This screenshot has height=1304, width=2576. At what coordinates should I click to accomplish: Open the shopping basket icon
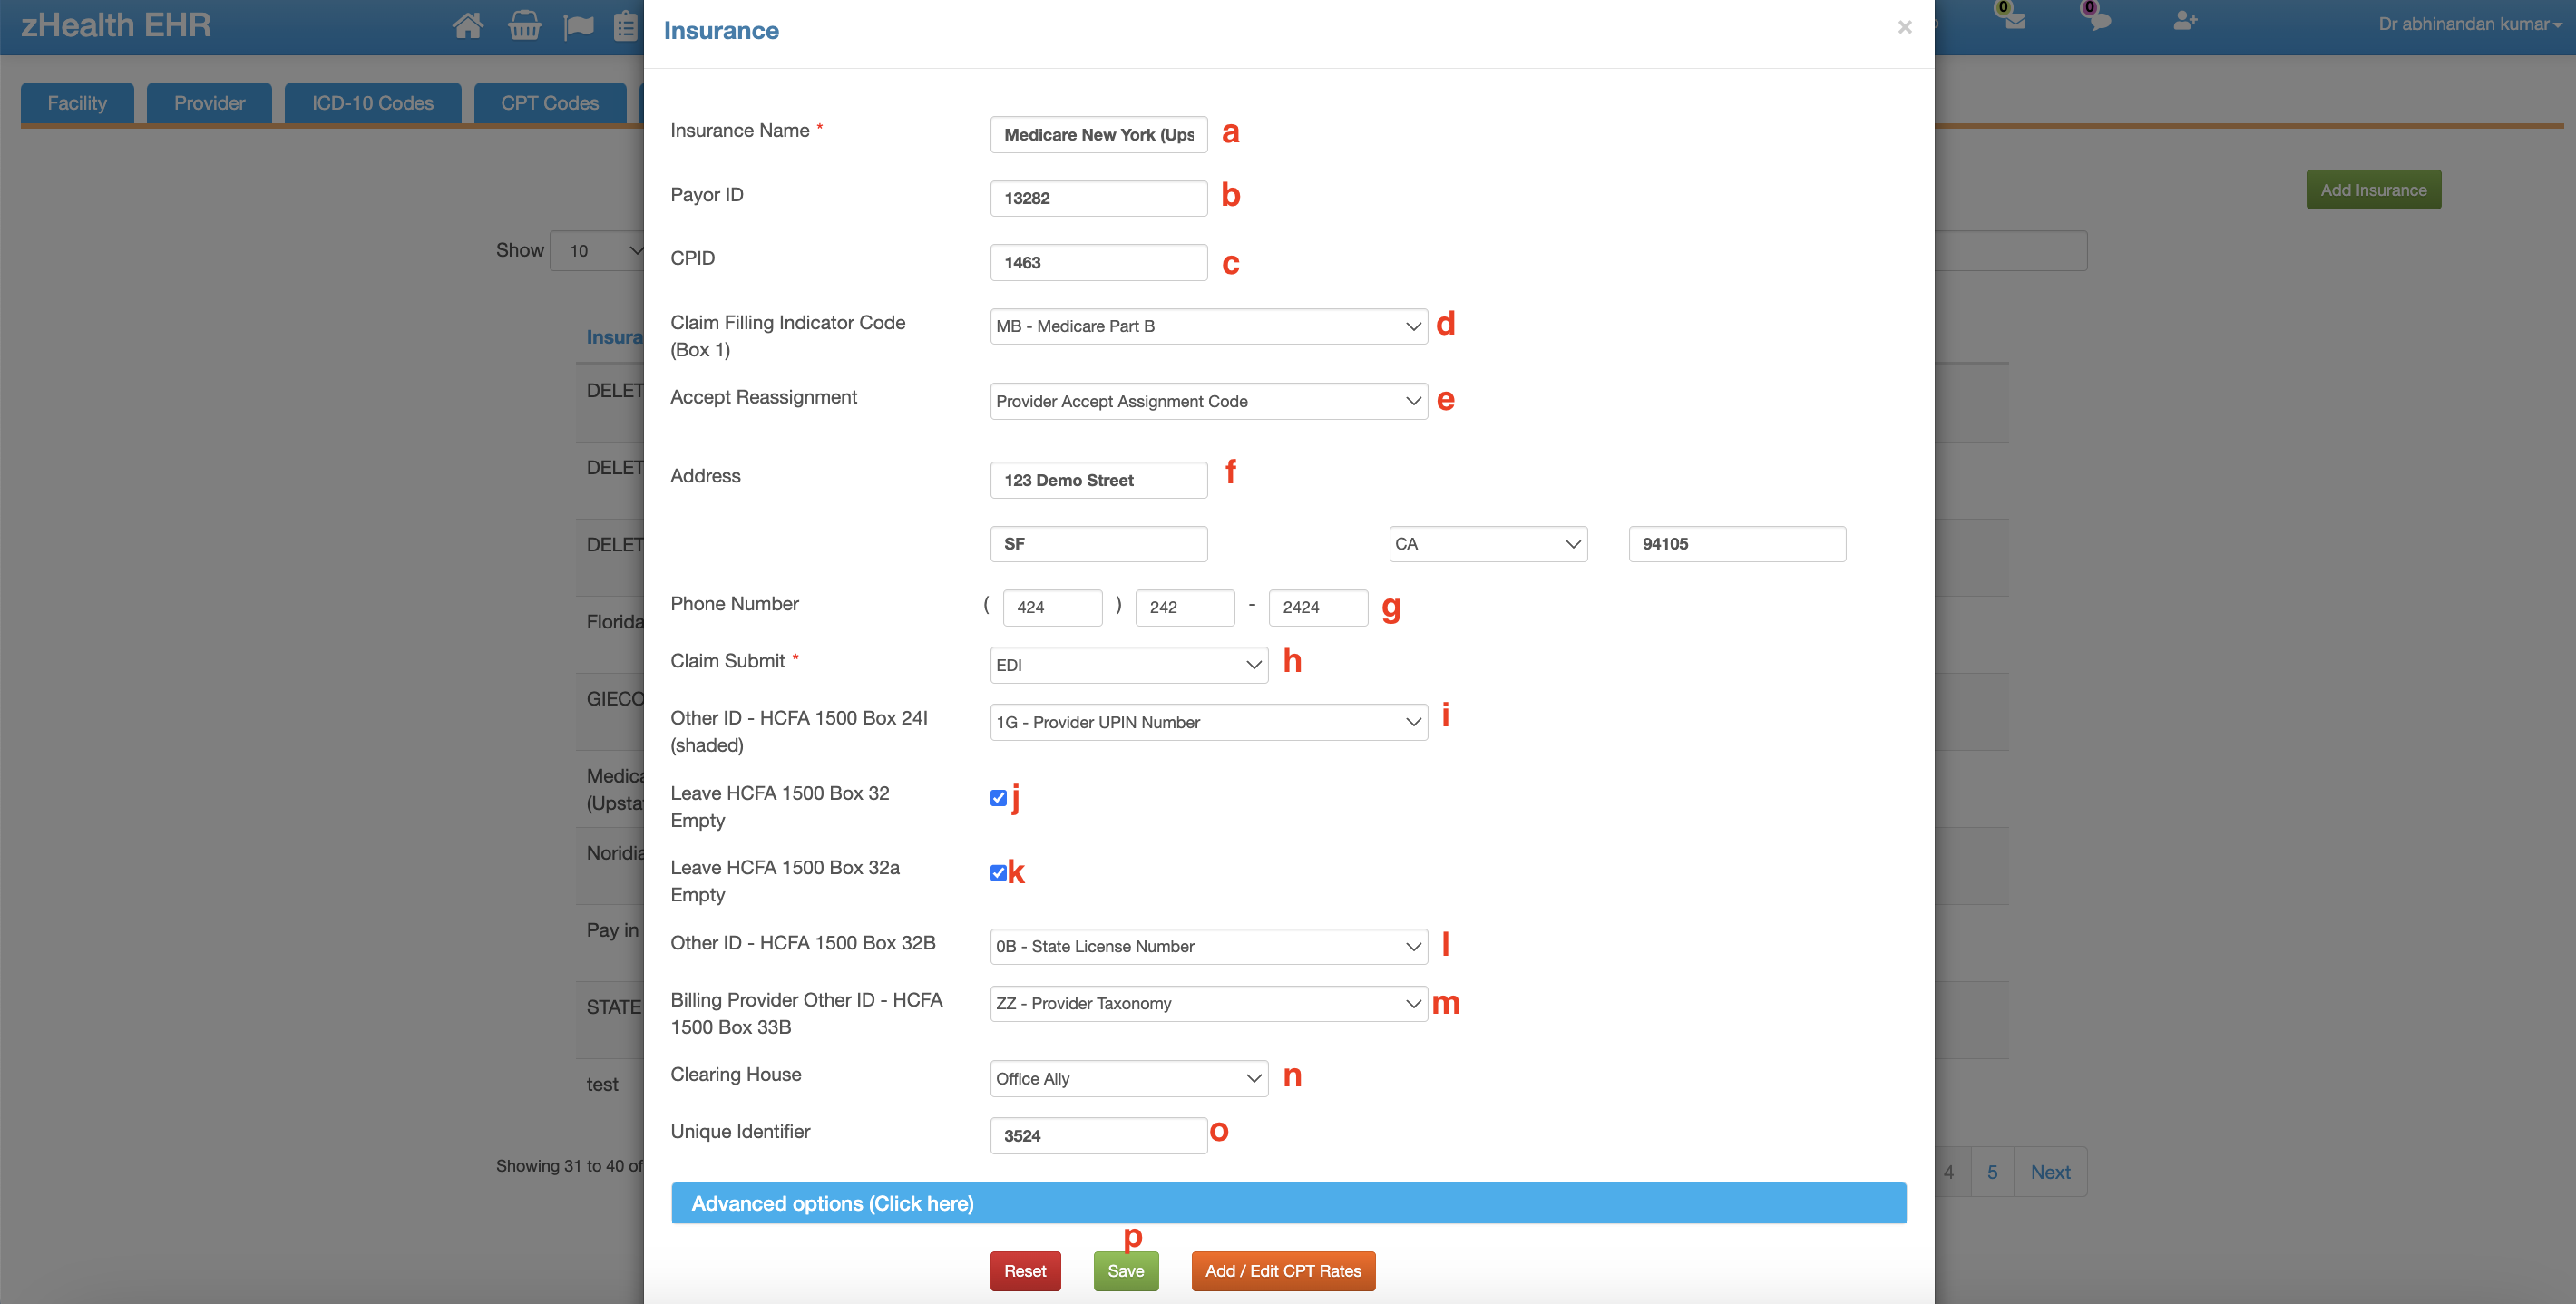tap(524, 25)
